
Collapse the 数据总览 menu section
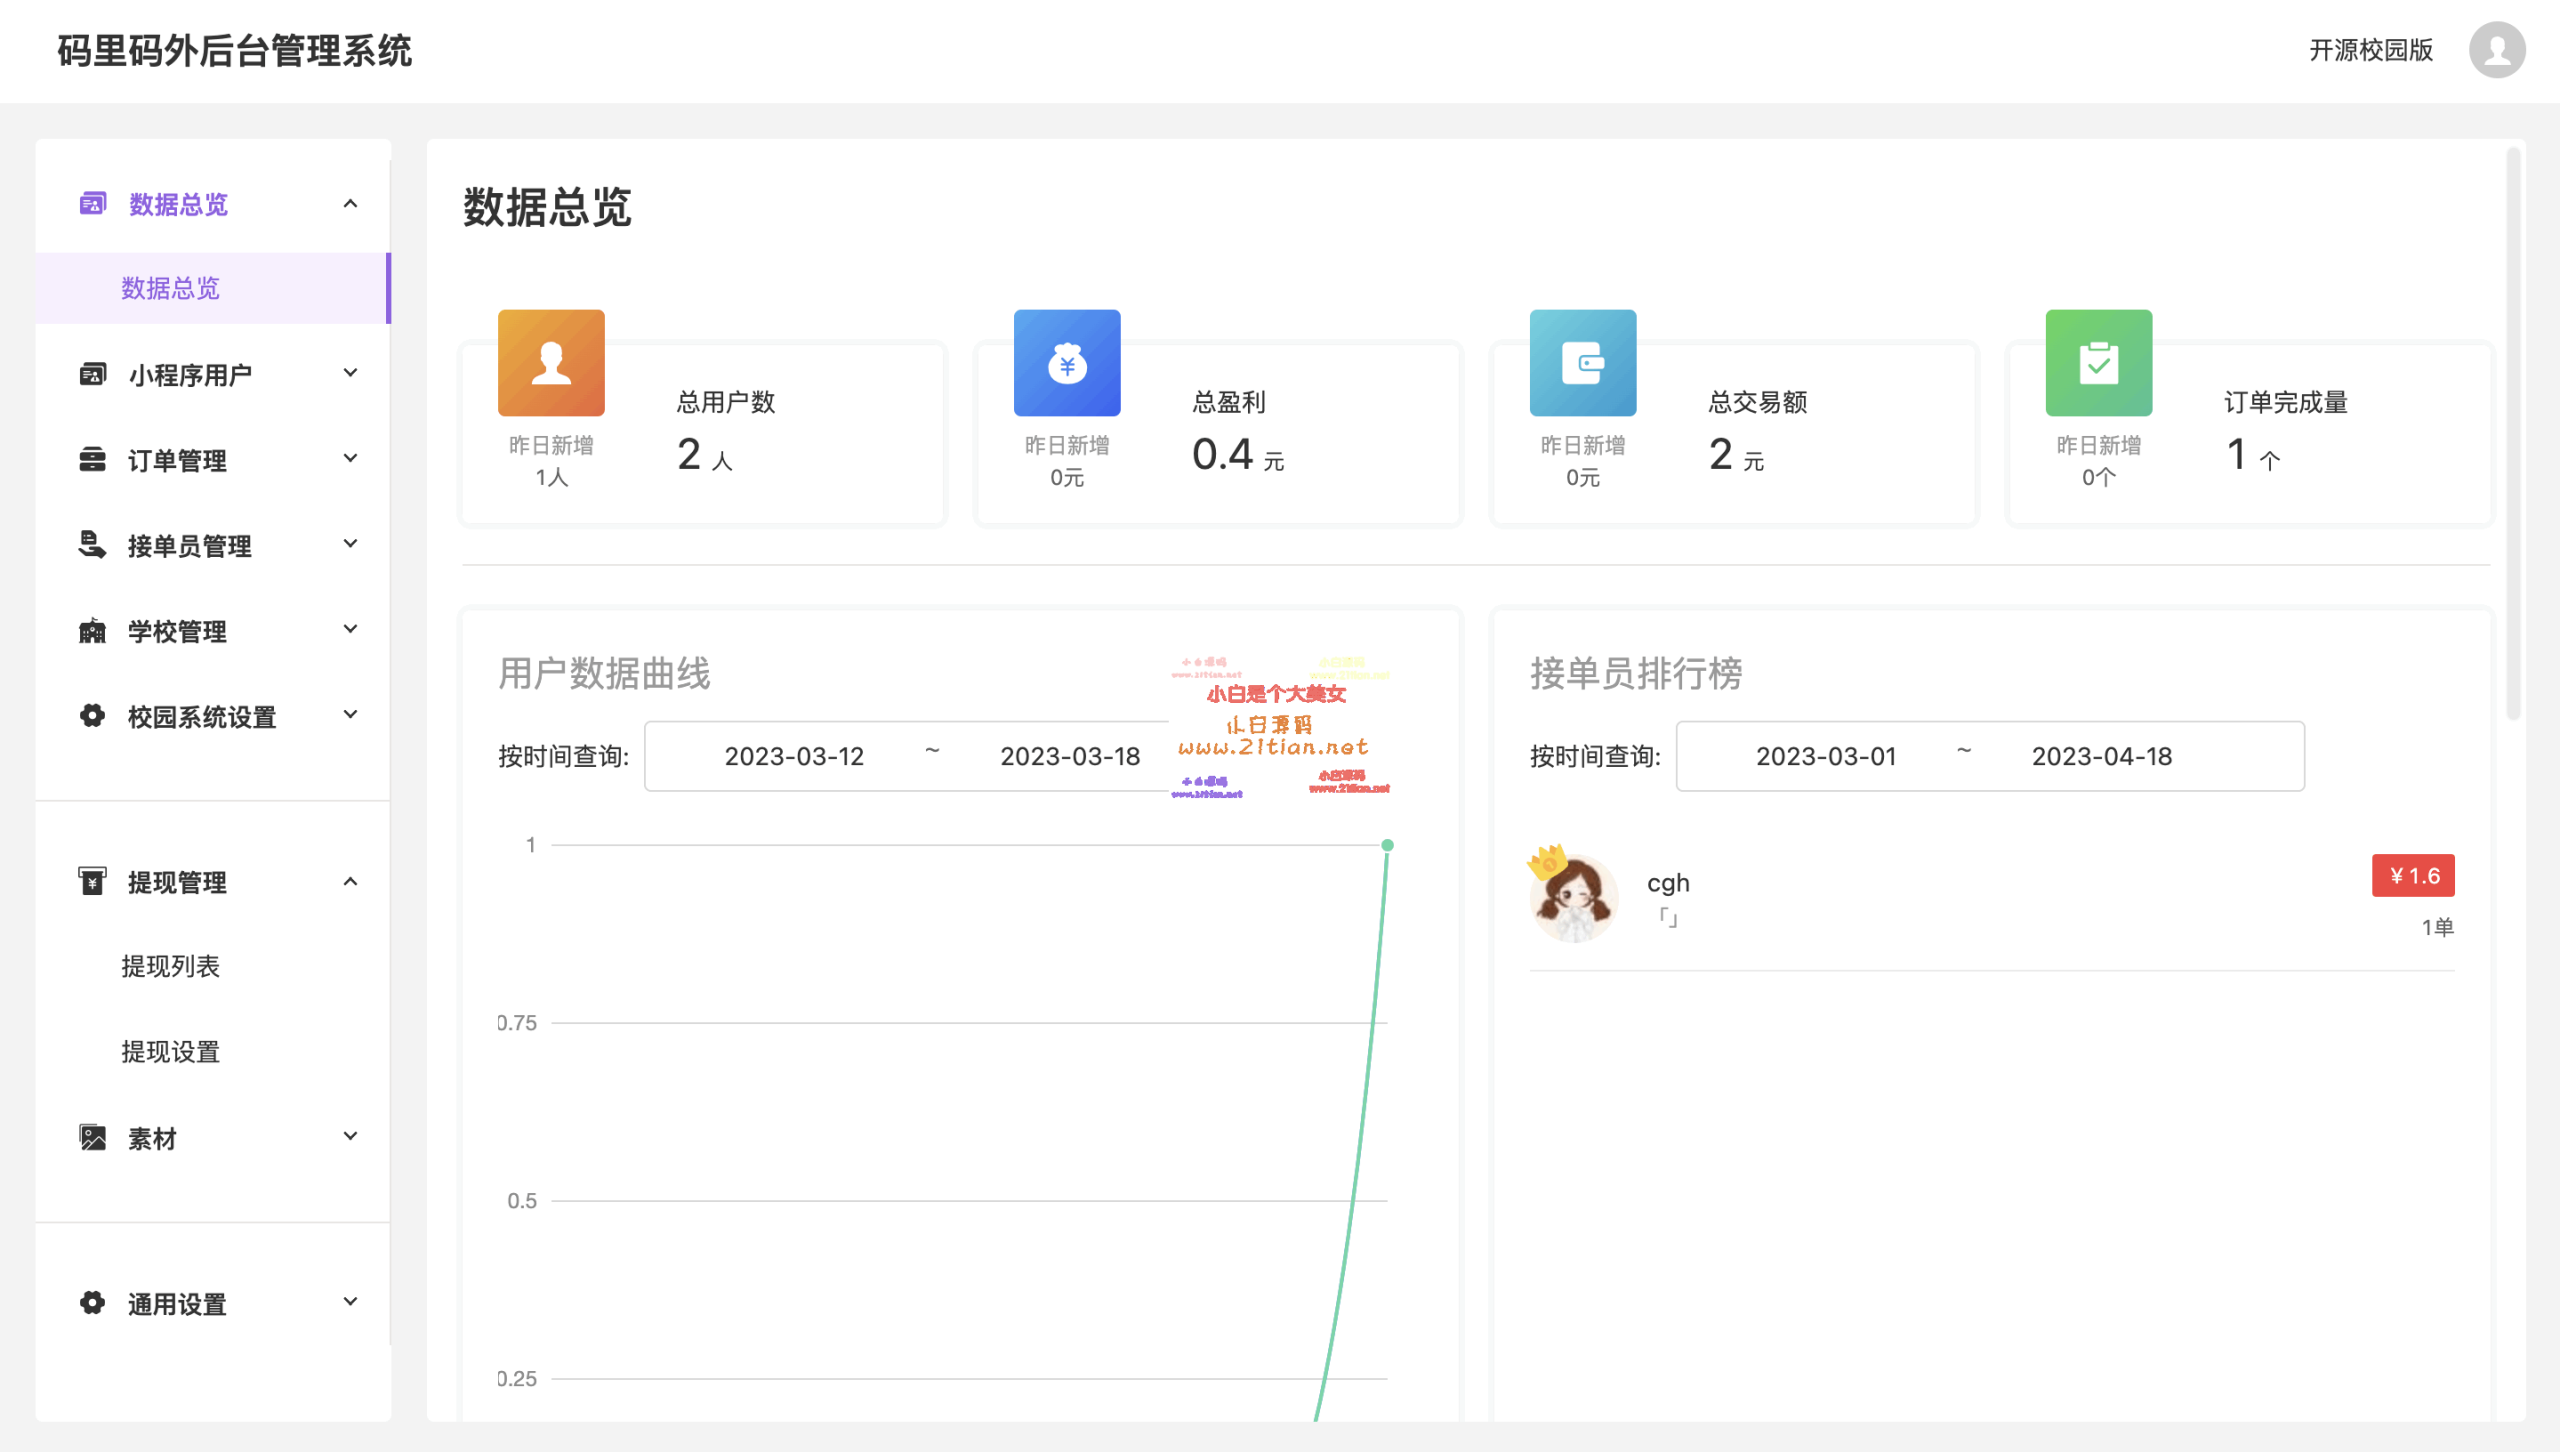pos(350,203)
